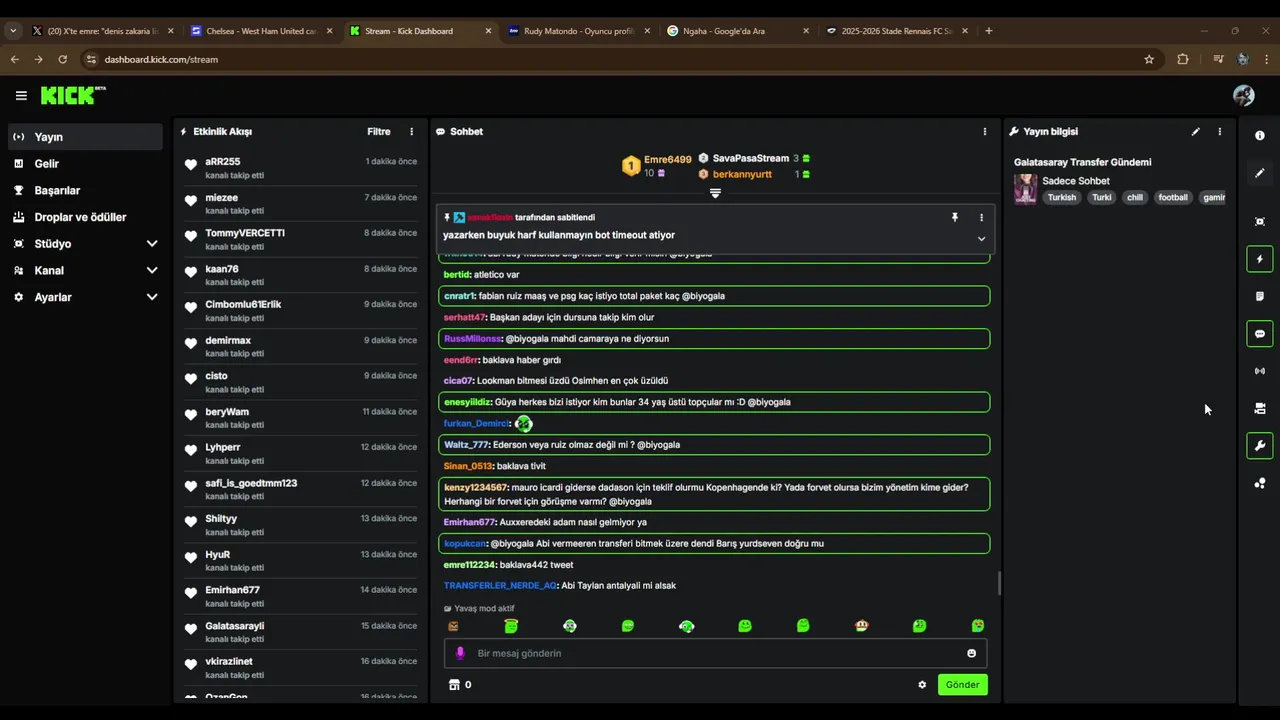The image size is (1280, 720).
Task: Focus the Bir mesaj gönderin input
Action: tap(716, 653)
